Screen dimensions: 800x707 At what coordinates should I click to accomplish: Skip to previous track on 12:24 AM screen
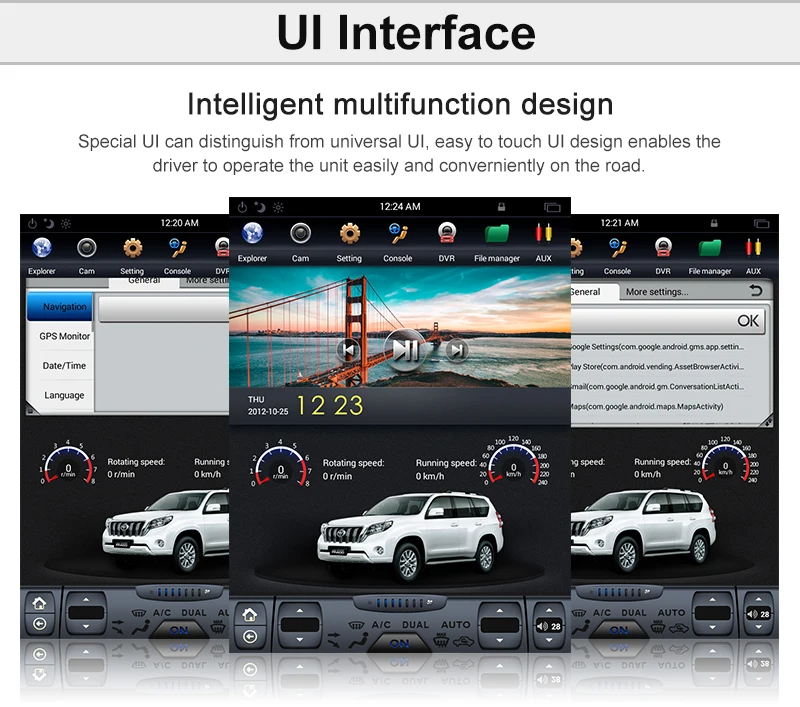tap(349, 350)
